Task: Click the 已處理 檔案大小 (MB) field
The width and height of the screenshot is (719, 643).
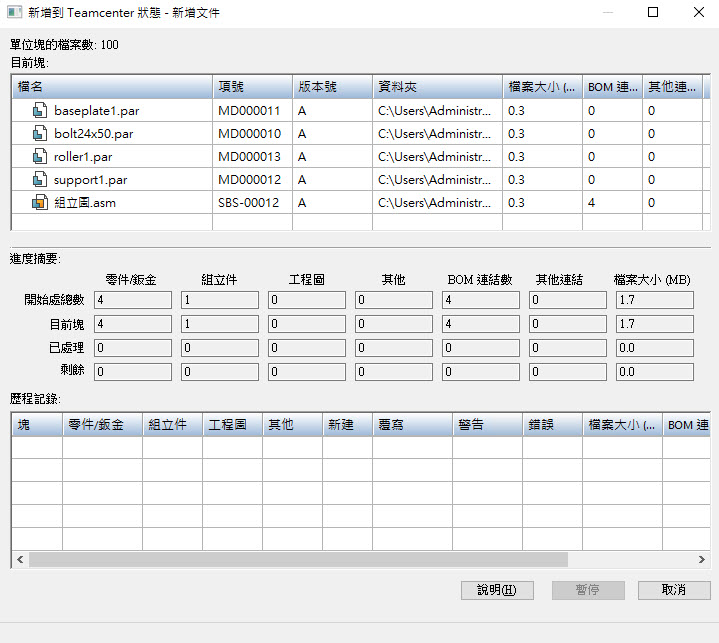Action: [x=655, y=348]
